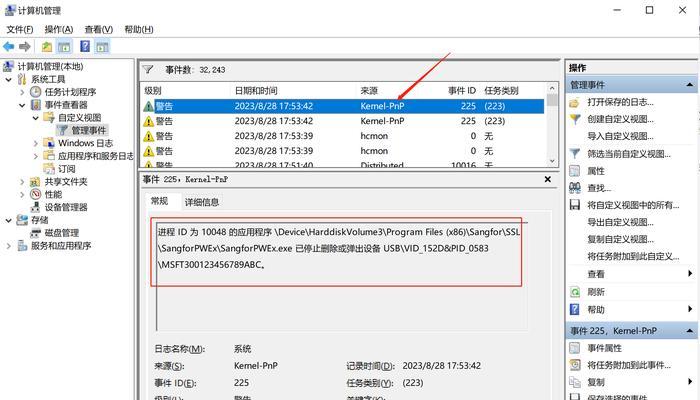Open the Help menu
Viewport: 700px width, 400px height.
pyautogui.click(x=139, y=29)
